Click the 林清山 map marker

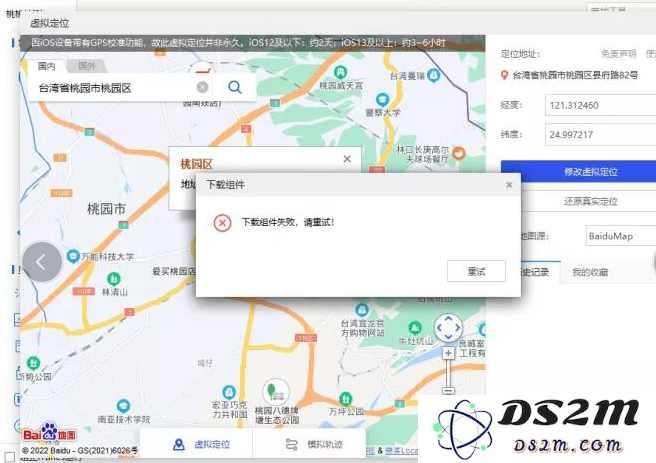114,278
